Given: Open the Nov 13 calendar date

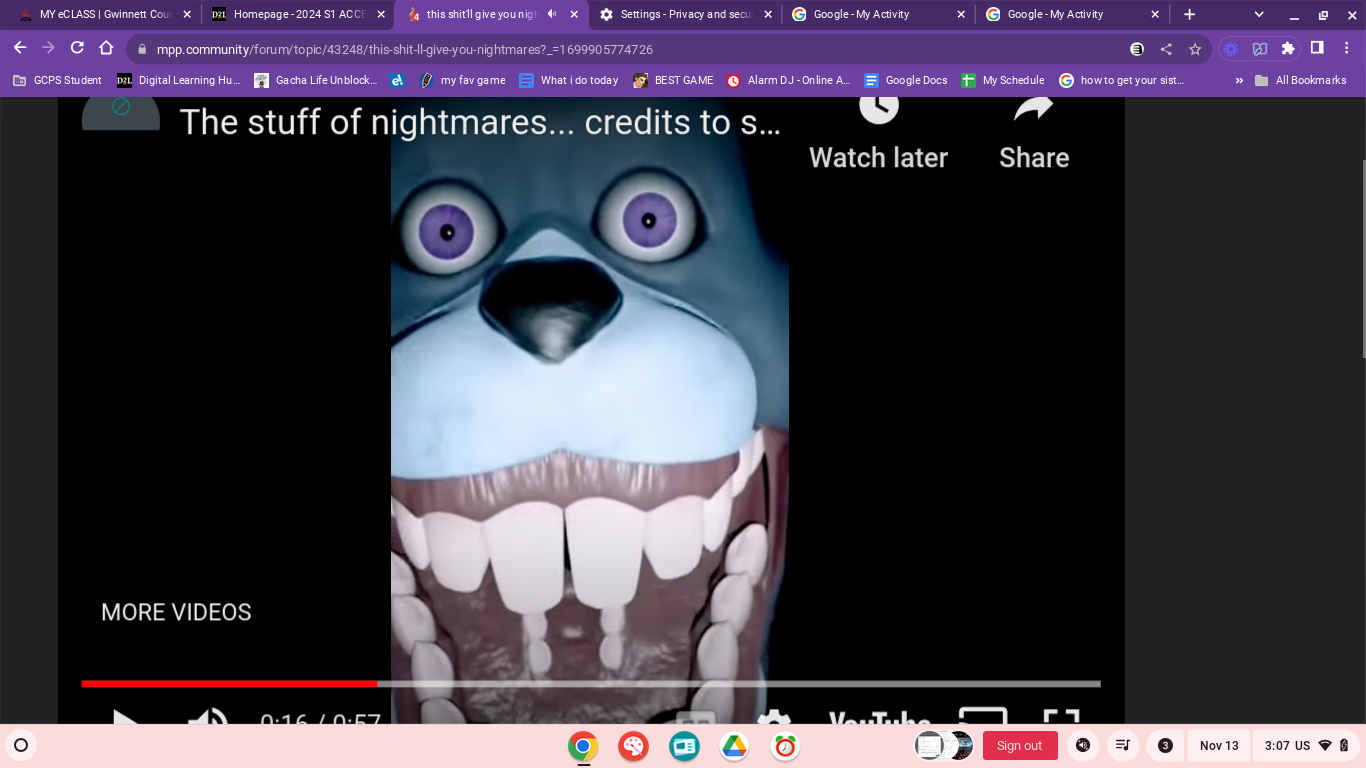Looking at the screenshot, I should (1219, 745).
